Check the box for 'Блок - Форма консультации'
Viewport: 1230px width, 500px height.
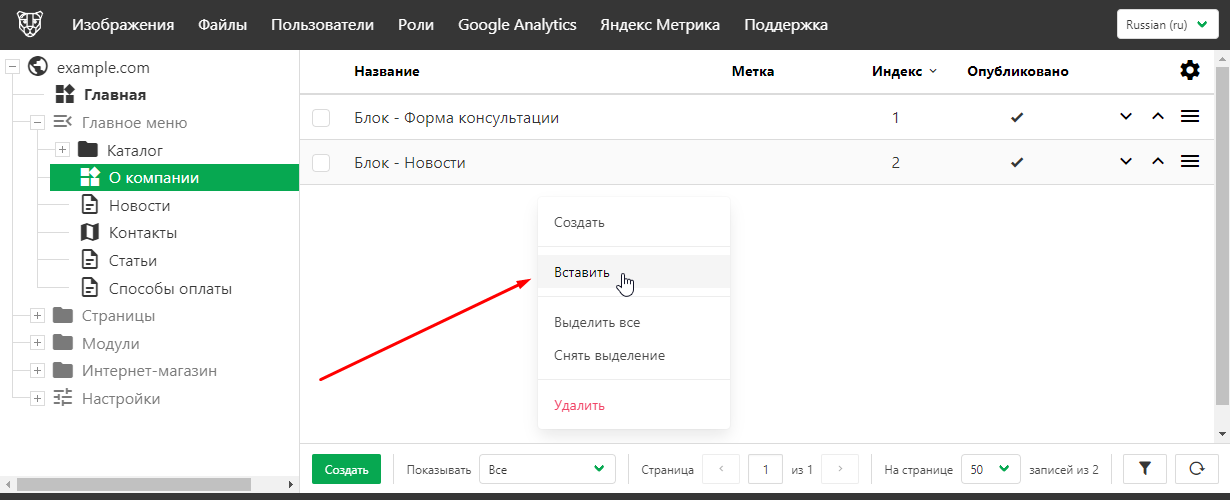(x=321, y=118)
